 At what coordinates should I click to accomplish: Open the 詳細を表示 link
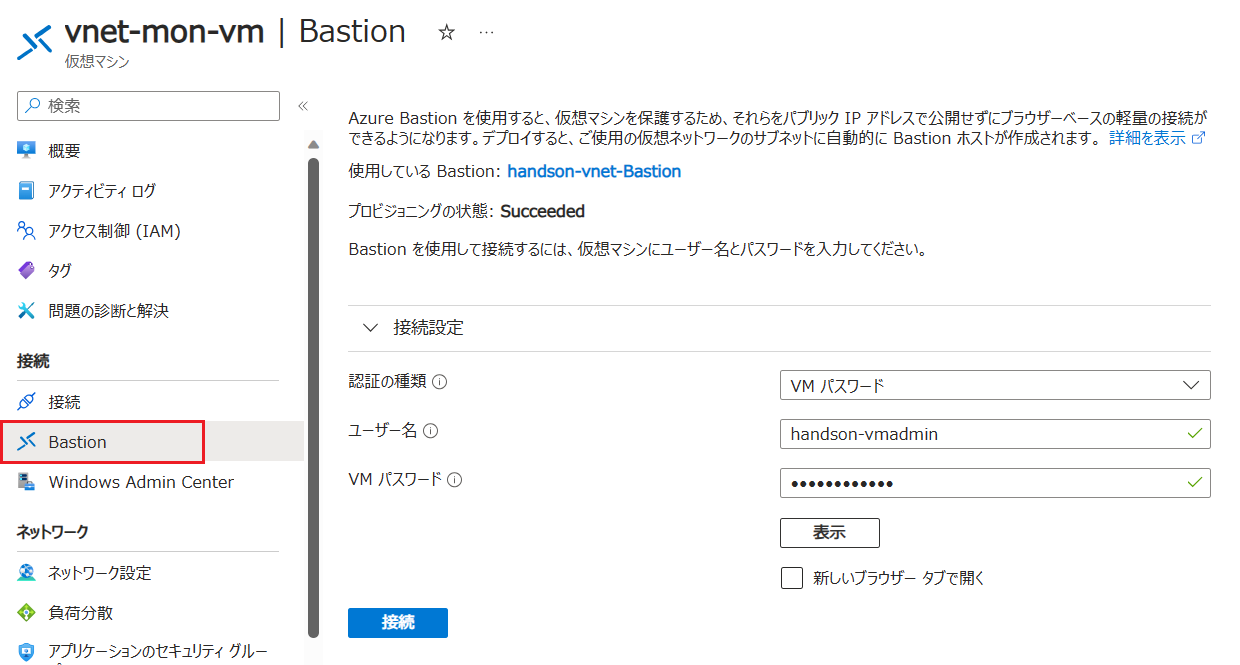1157,138
